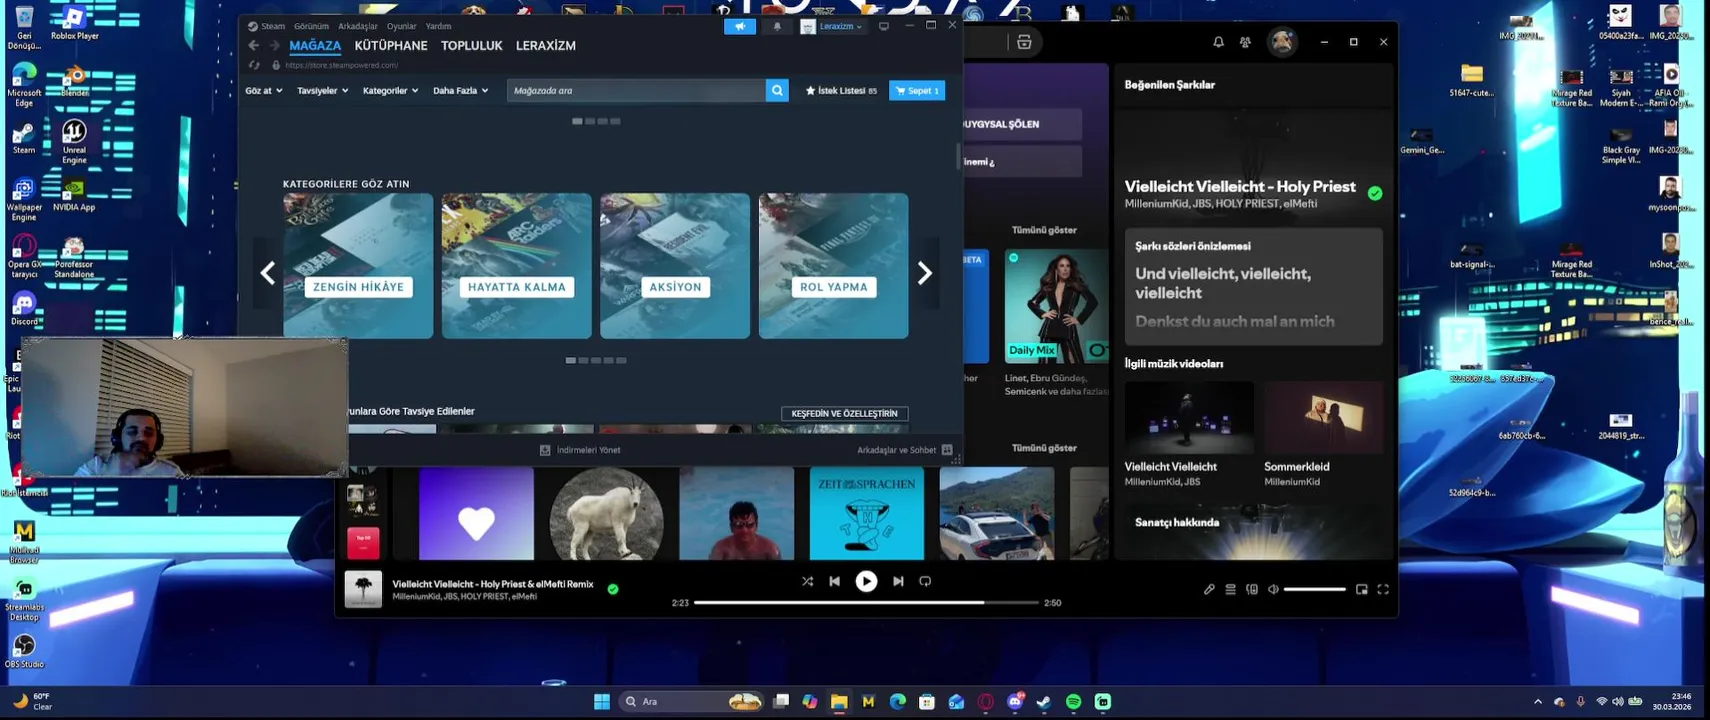Viewport: 1710px width, 720px height.
Task: Open the Steam menu
Action: [267, 27]
